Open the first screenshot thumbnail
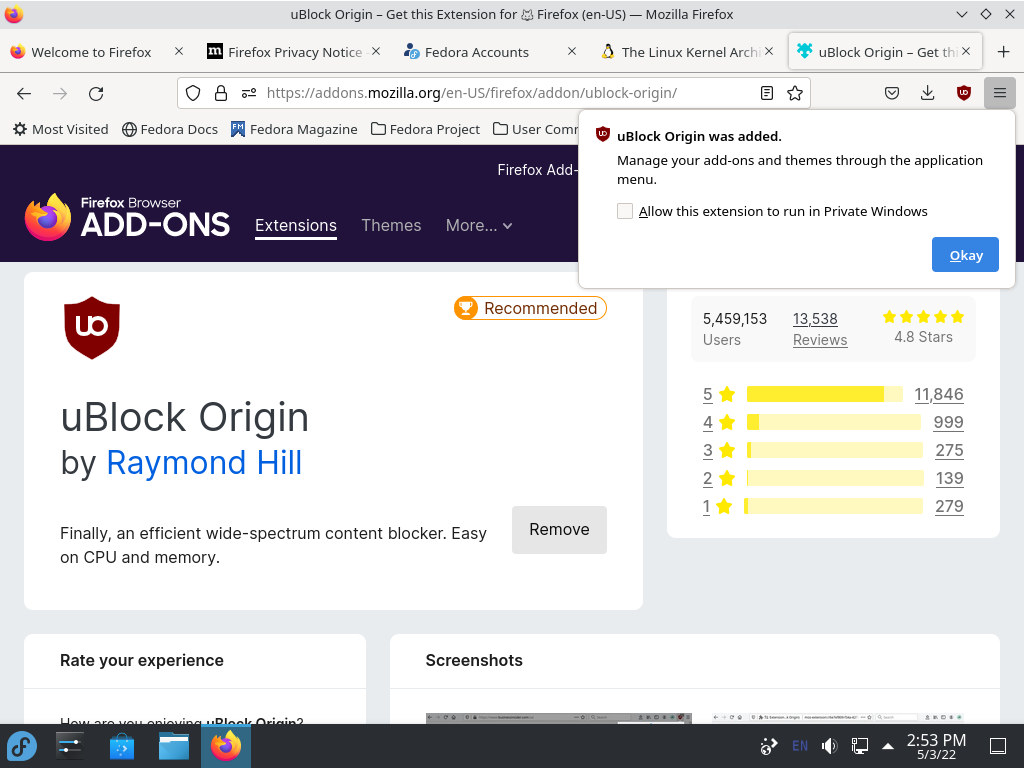The height and width of the screenshot is (768, 1024). pos(558,718)
